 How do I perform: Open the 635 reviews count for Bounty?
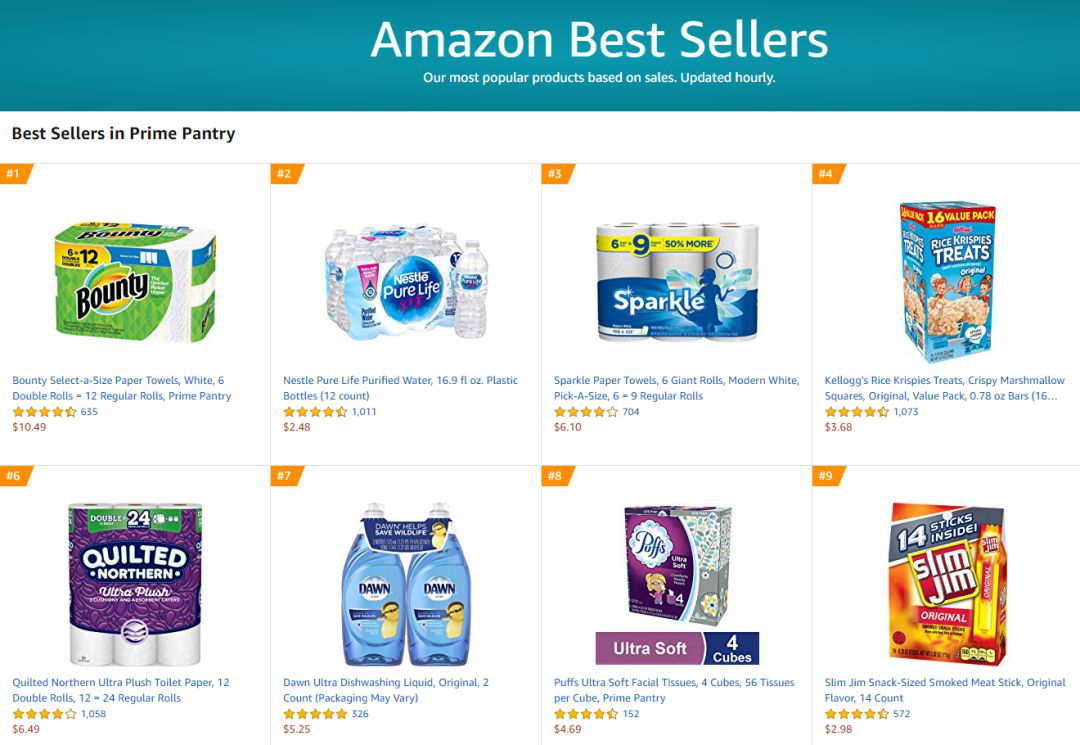click(89, 412)
